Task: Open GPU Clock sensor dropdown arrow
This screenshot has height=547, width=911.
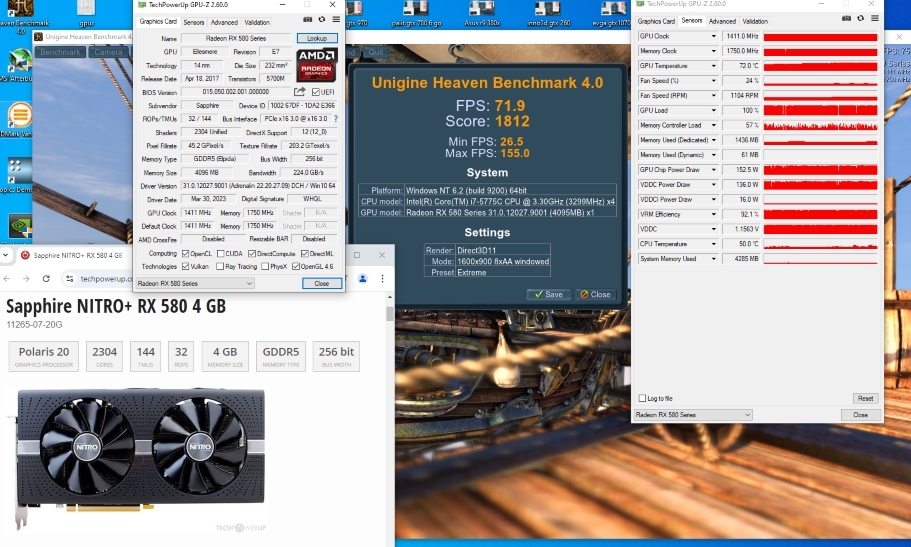Action: [713, 36]
